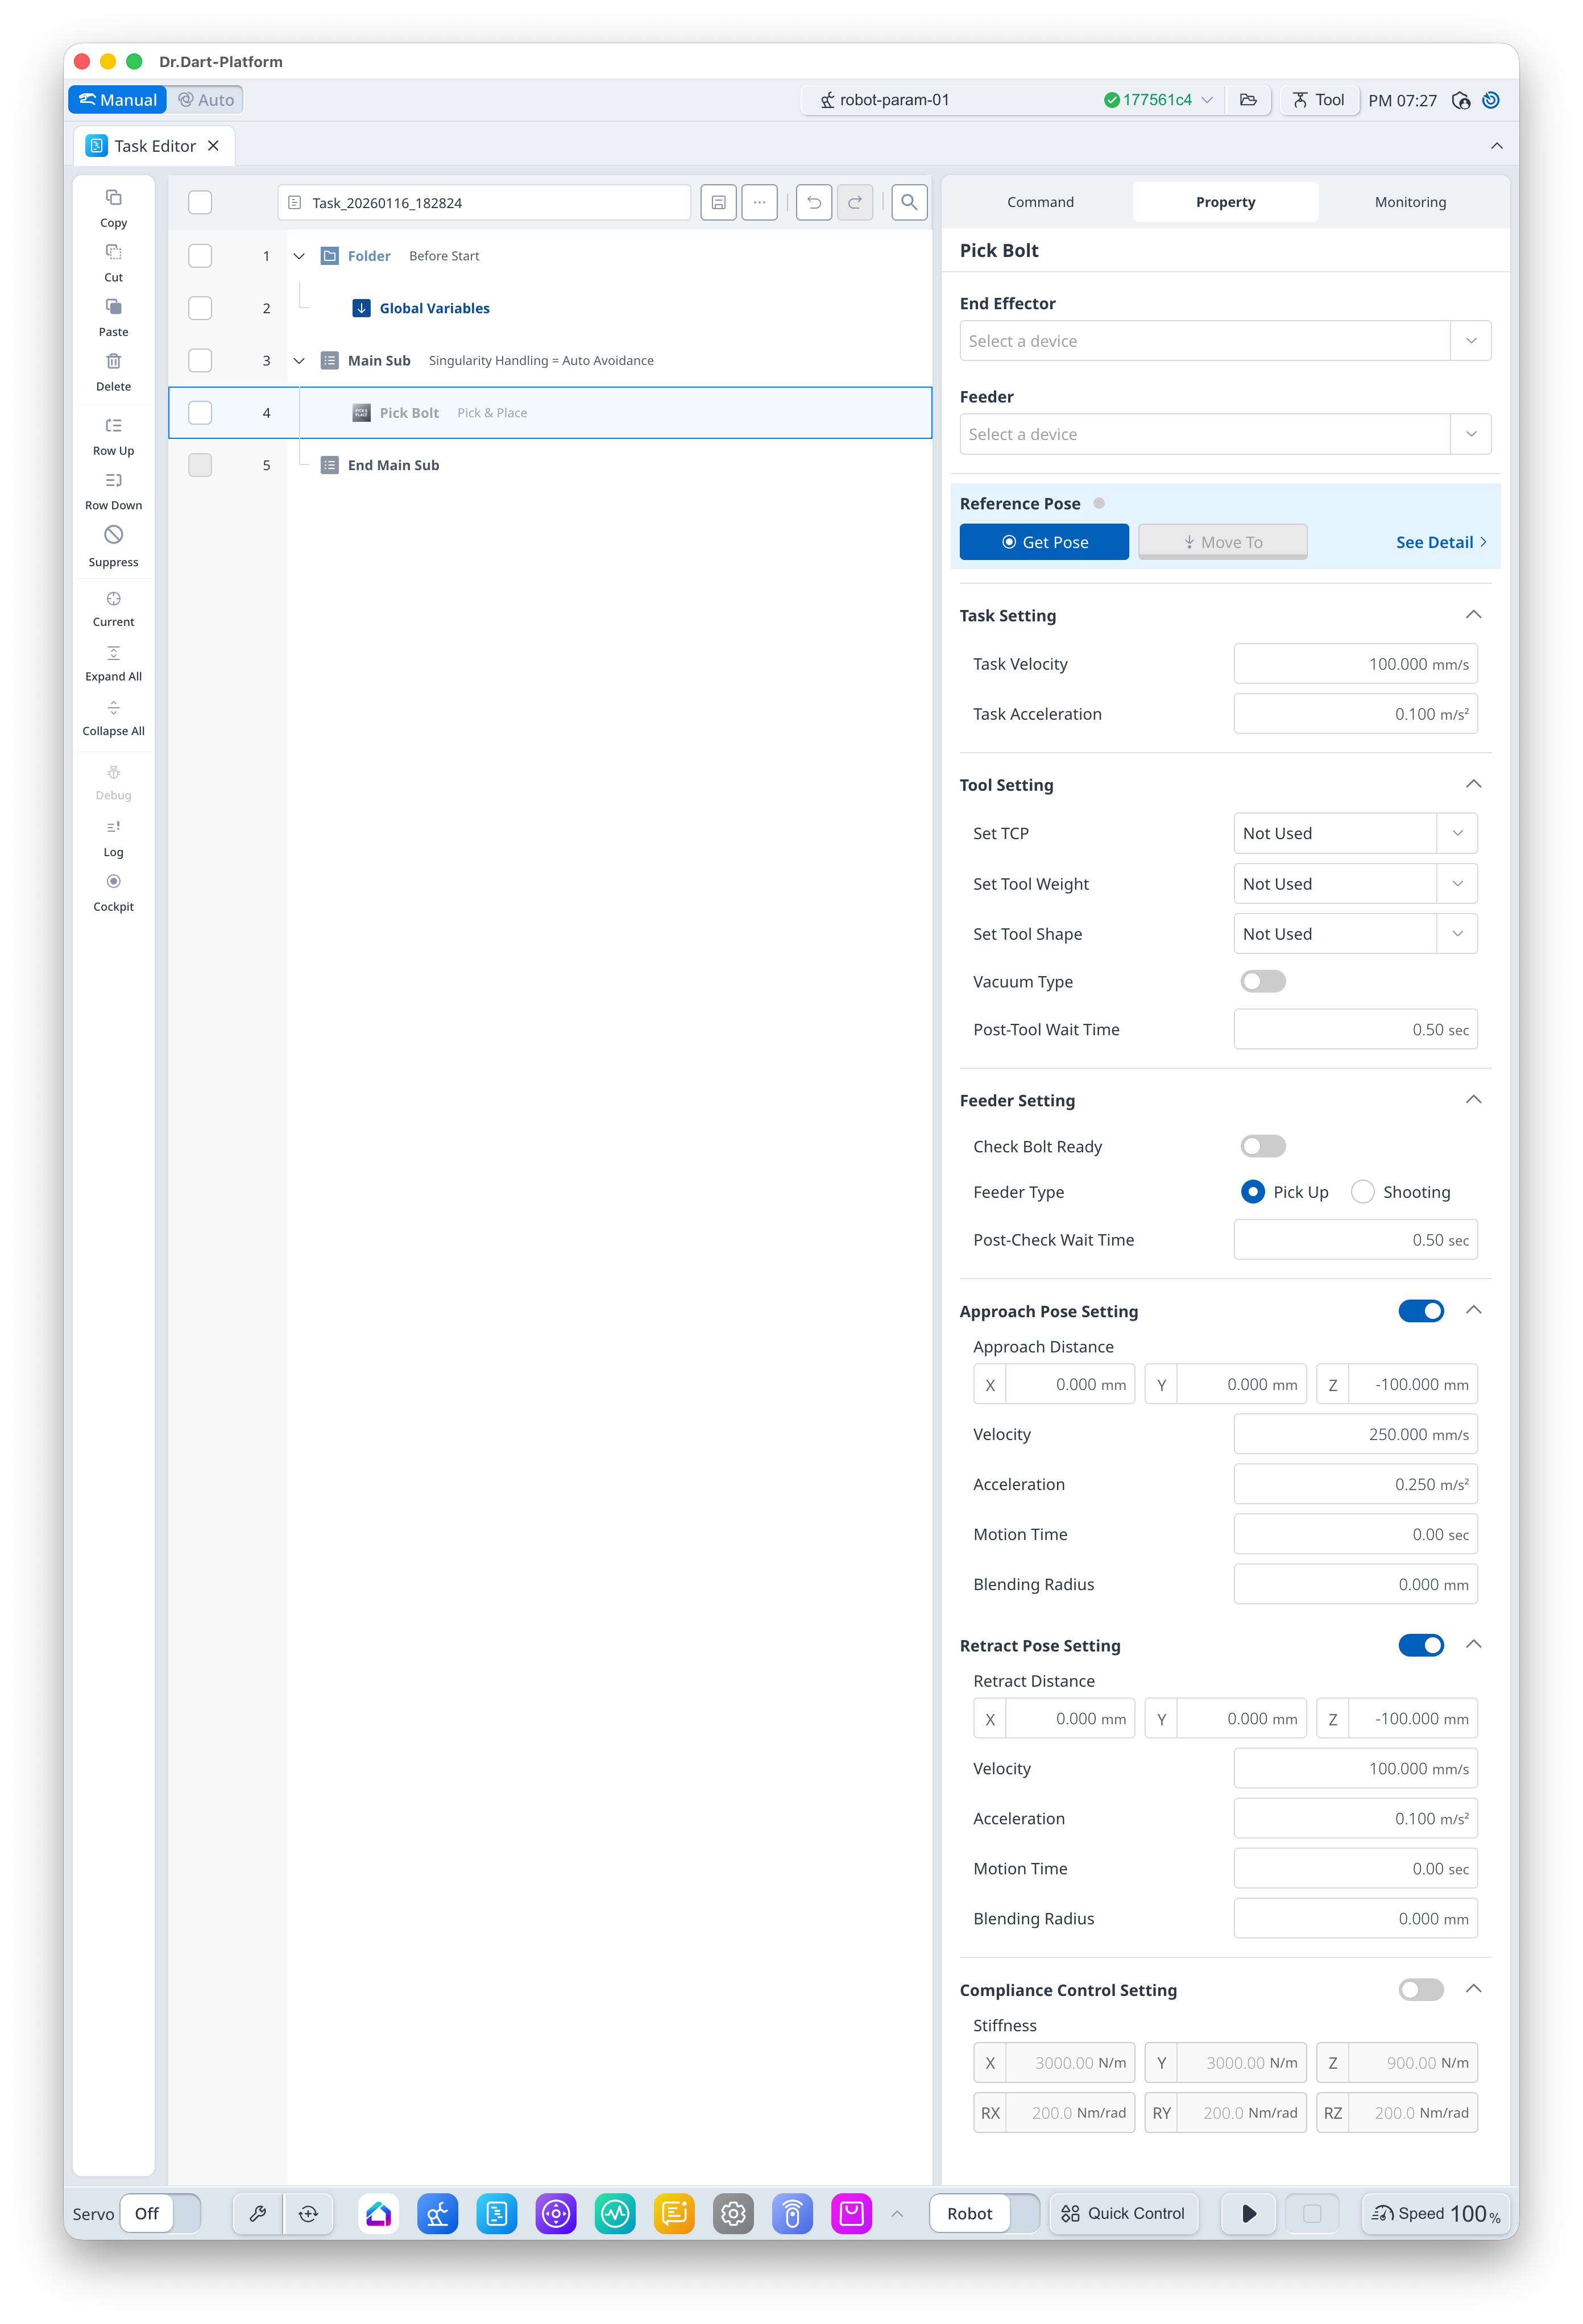This screenshot has width=1583, height=2324.
Task: Open the robot arm module in dock
Action: click(437, 2213)
